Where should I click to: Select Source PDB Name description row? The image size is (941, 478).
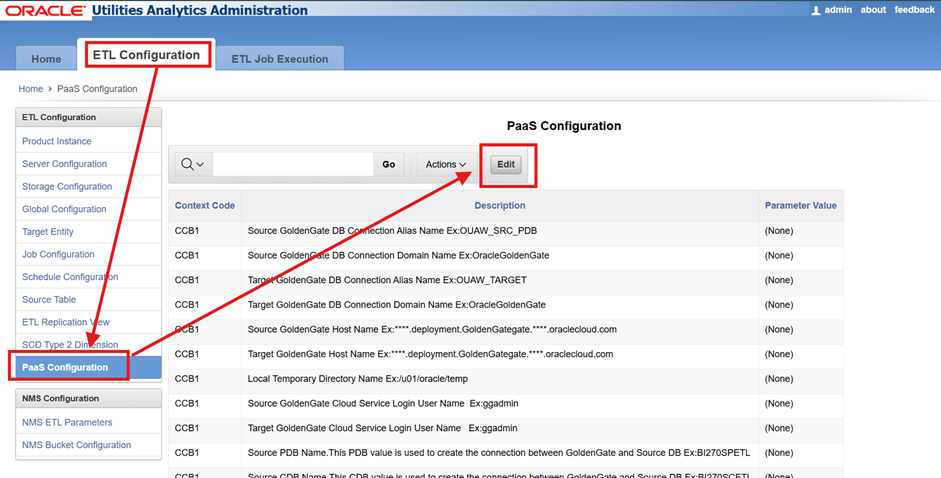pos(505,453)
